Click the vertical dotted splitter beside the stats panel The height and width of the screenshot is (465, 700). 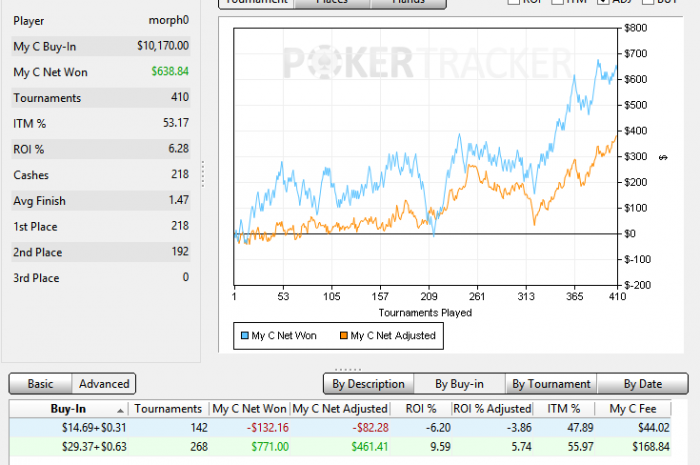[203, 174]
